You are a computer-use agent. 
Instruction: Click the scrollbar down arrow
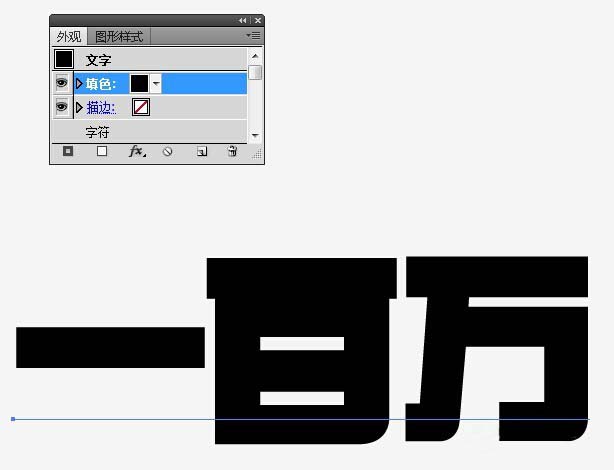click(255, 136)
